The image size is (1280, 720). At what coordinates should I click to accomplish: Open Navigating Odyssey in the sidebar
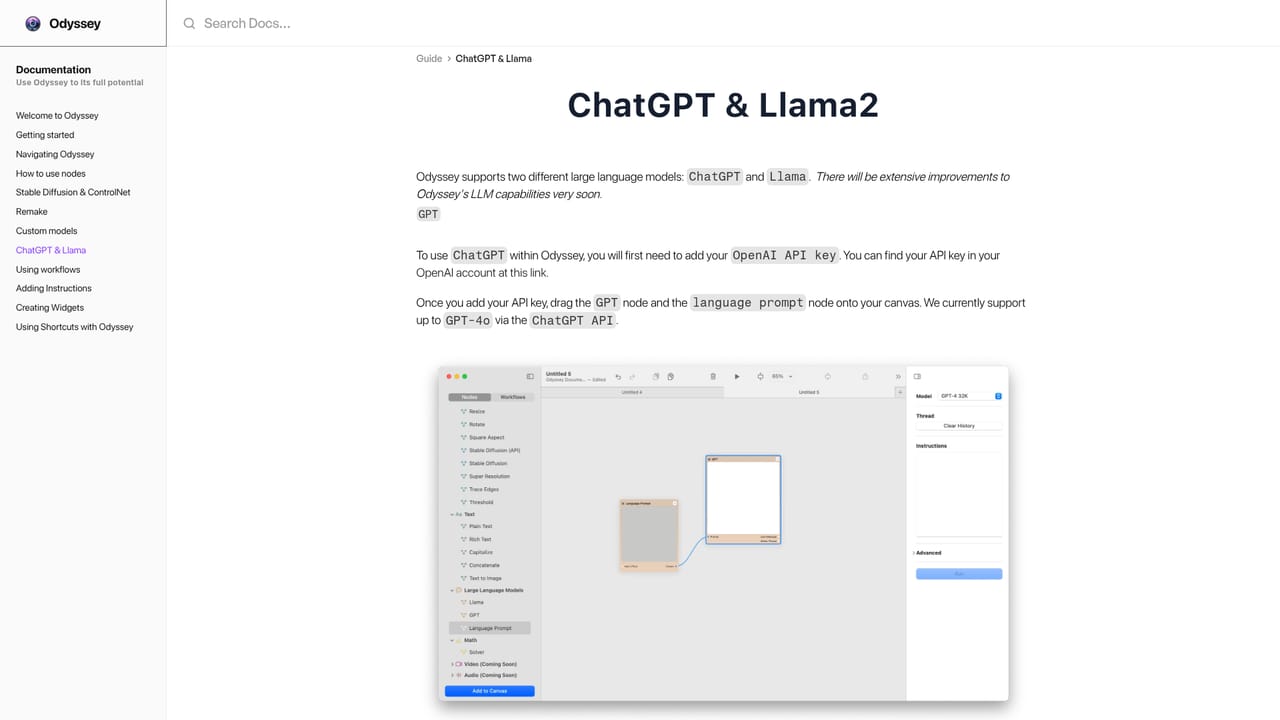tap(55, 154)
